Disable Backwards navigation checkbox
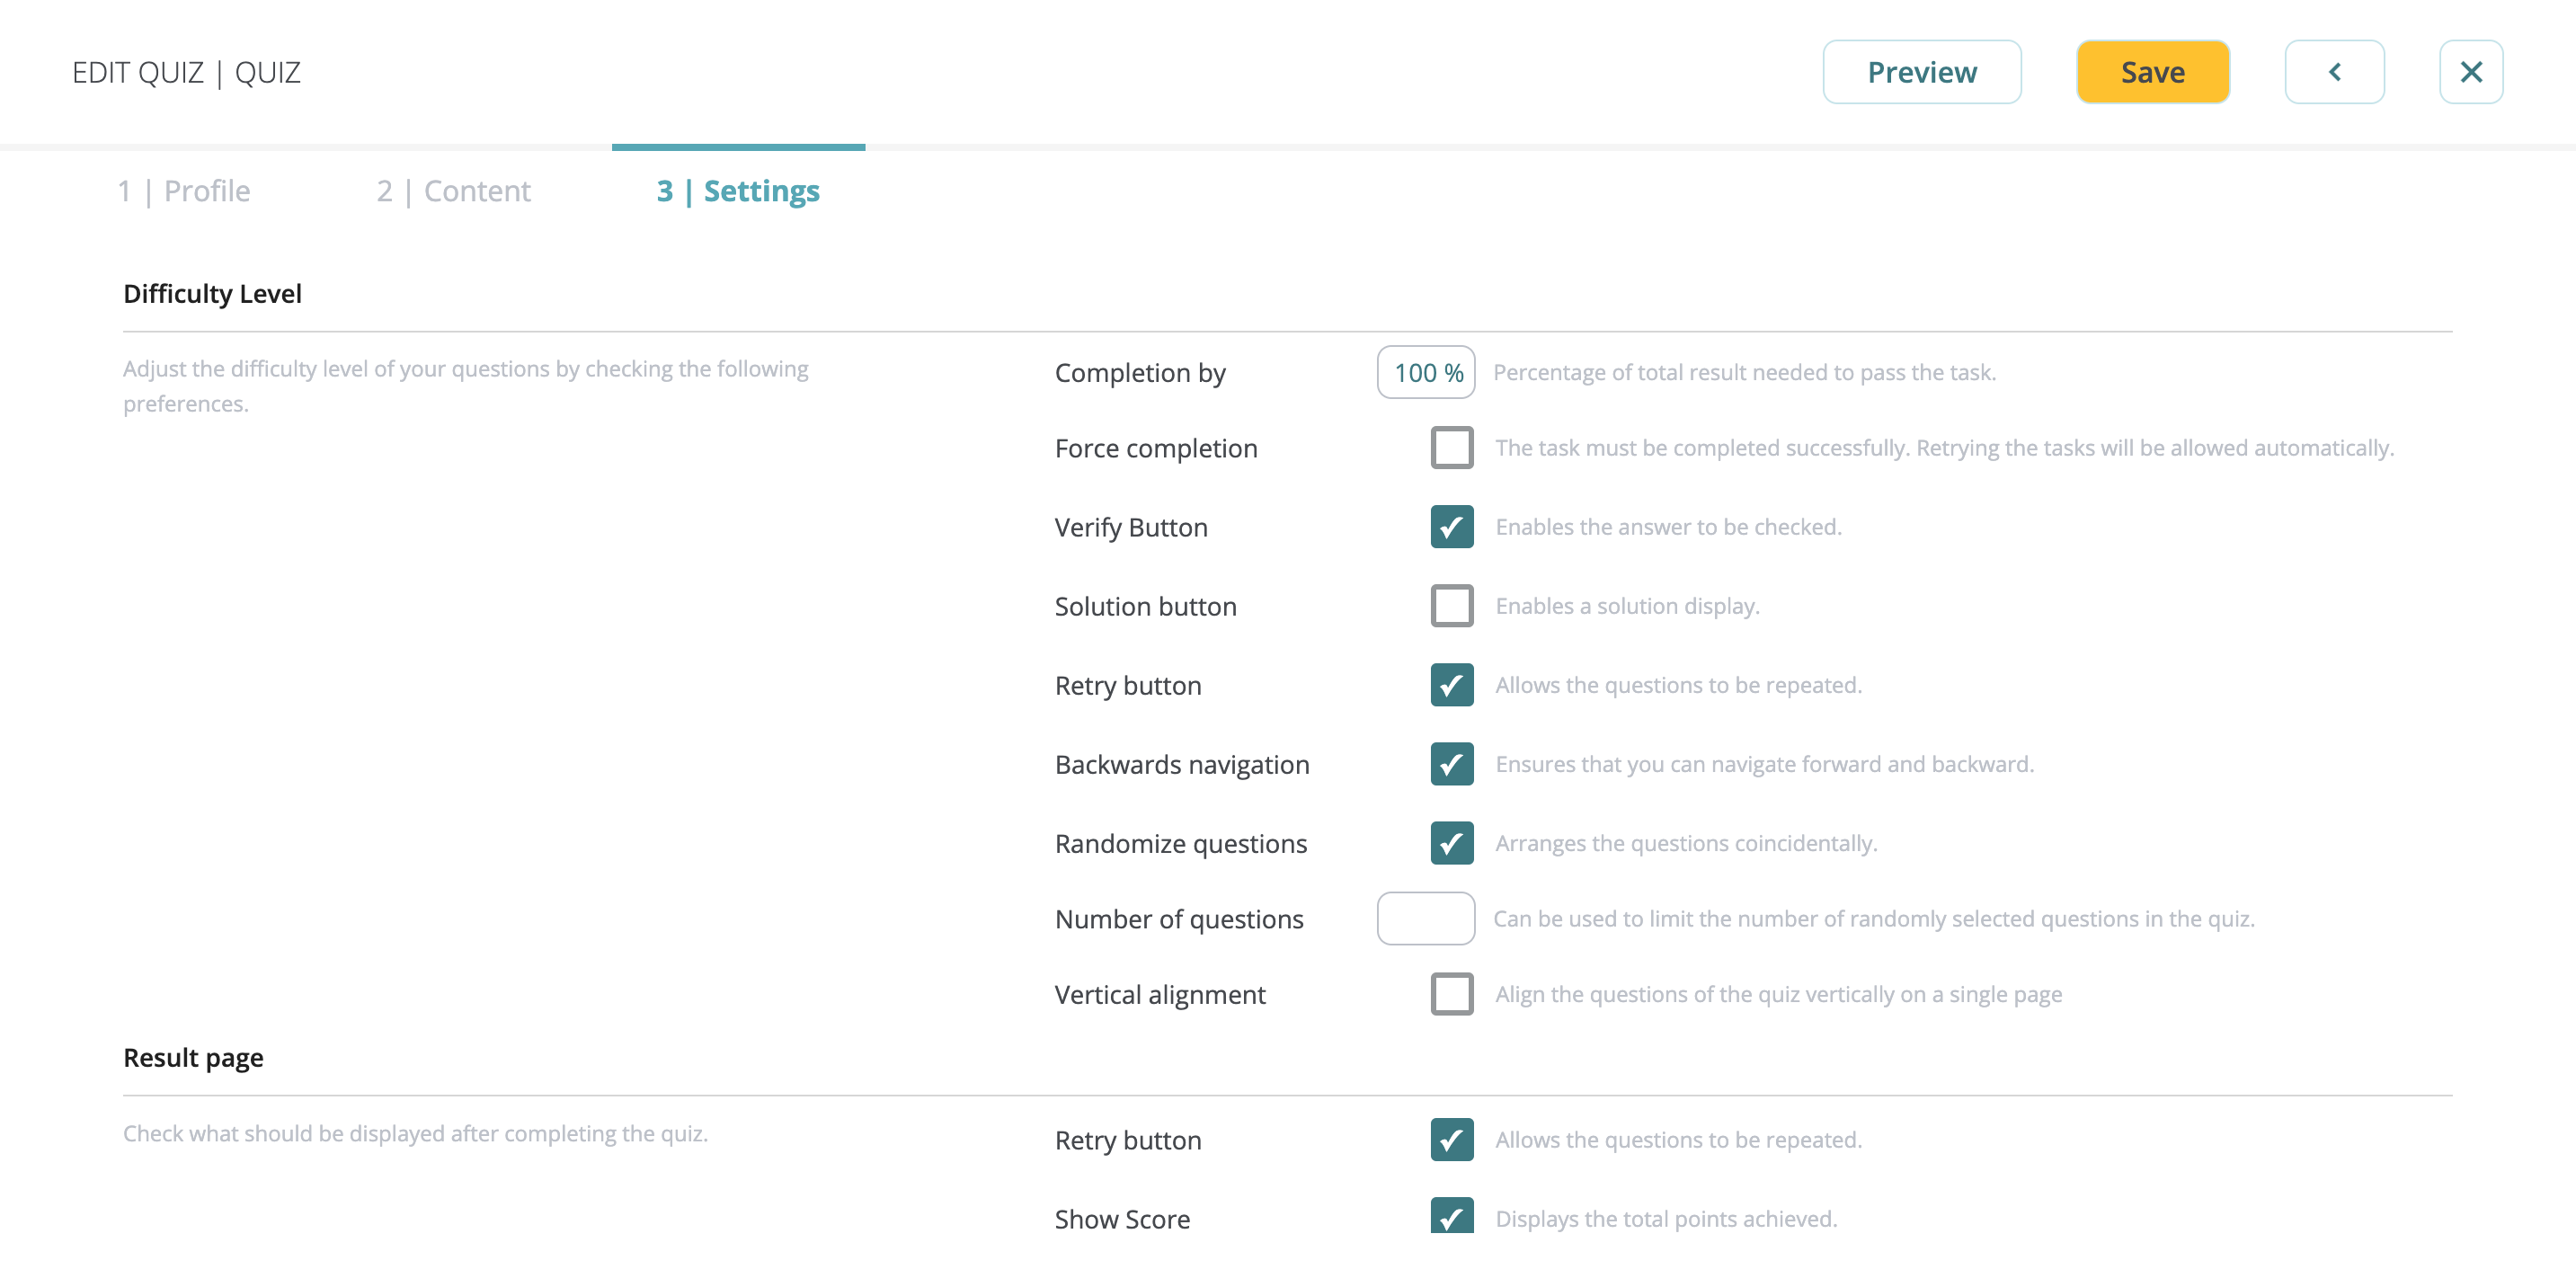The image size is (2576, 1278). point(1452,764)
